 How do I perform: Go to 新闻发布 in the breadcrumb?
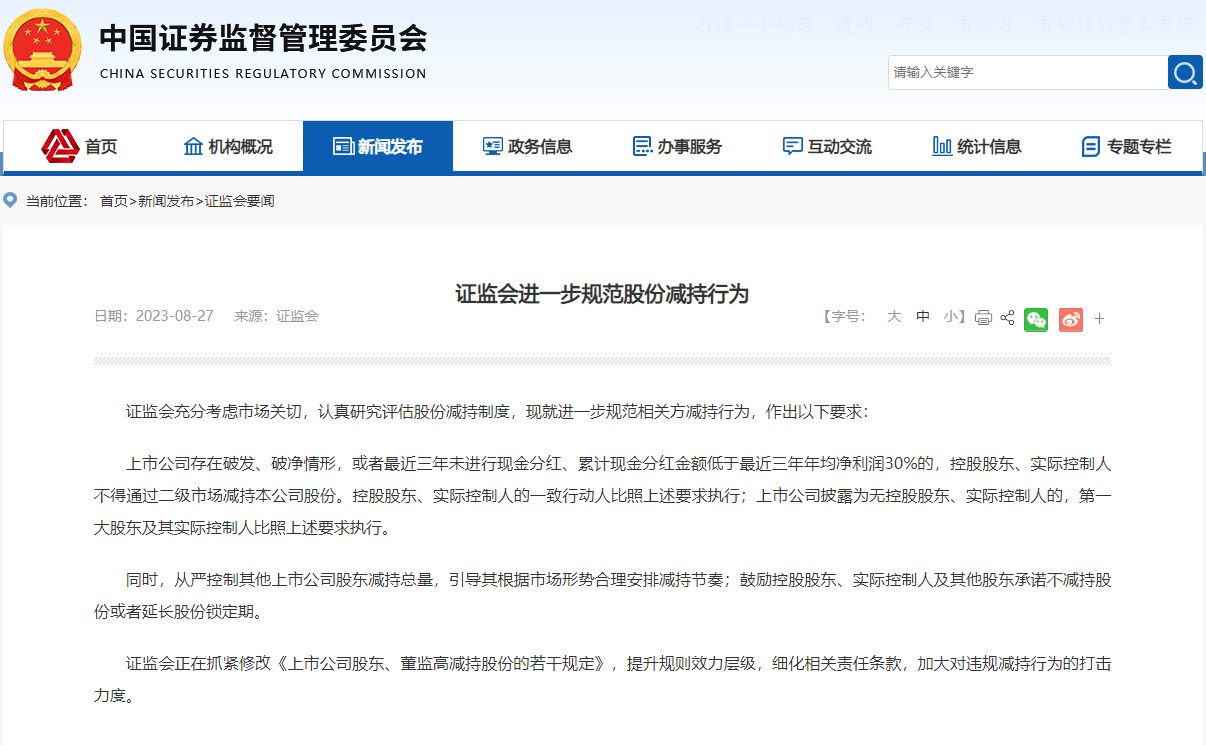pos(166,201)
